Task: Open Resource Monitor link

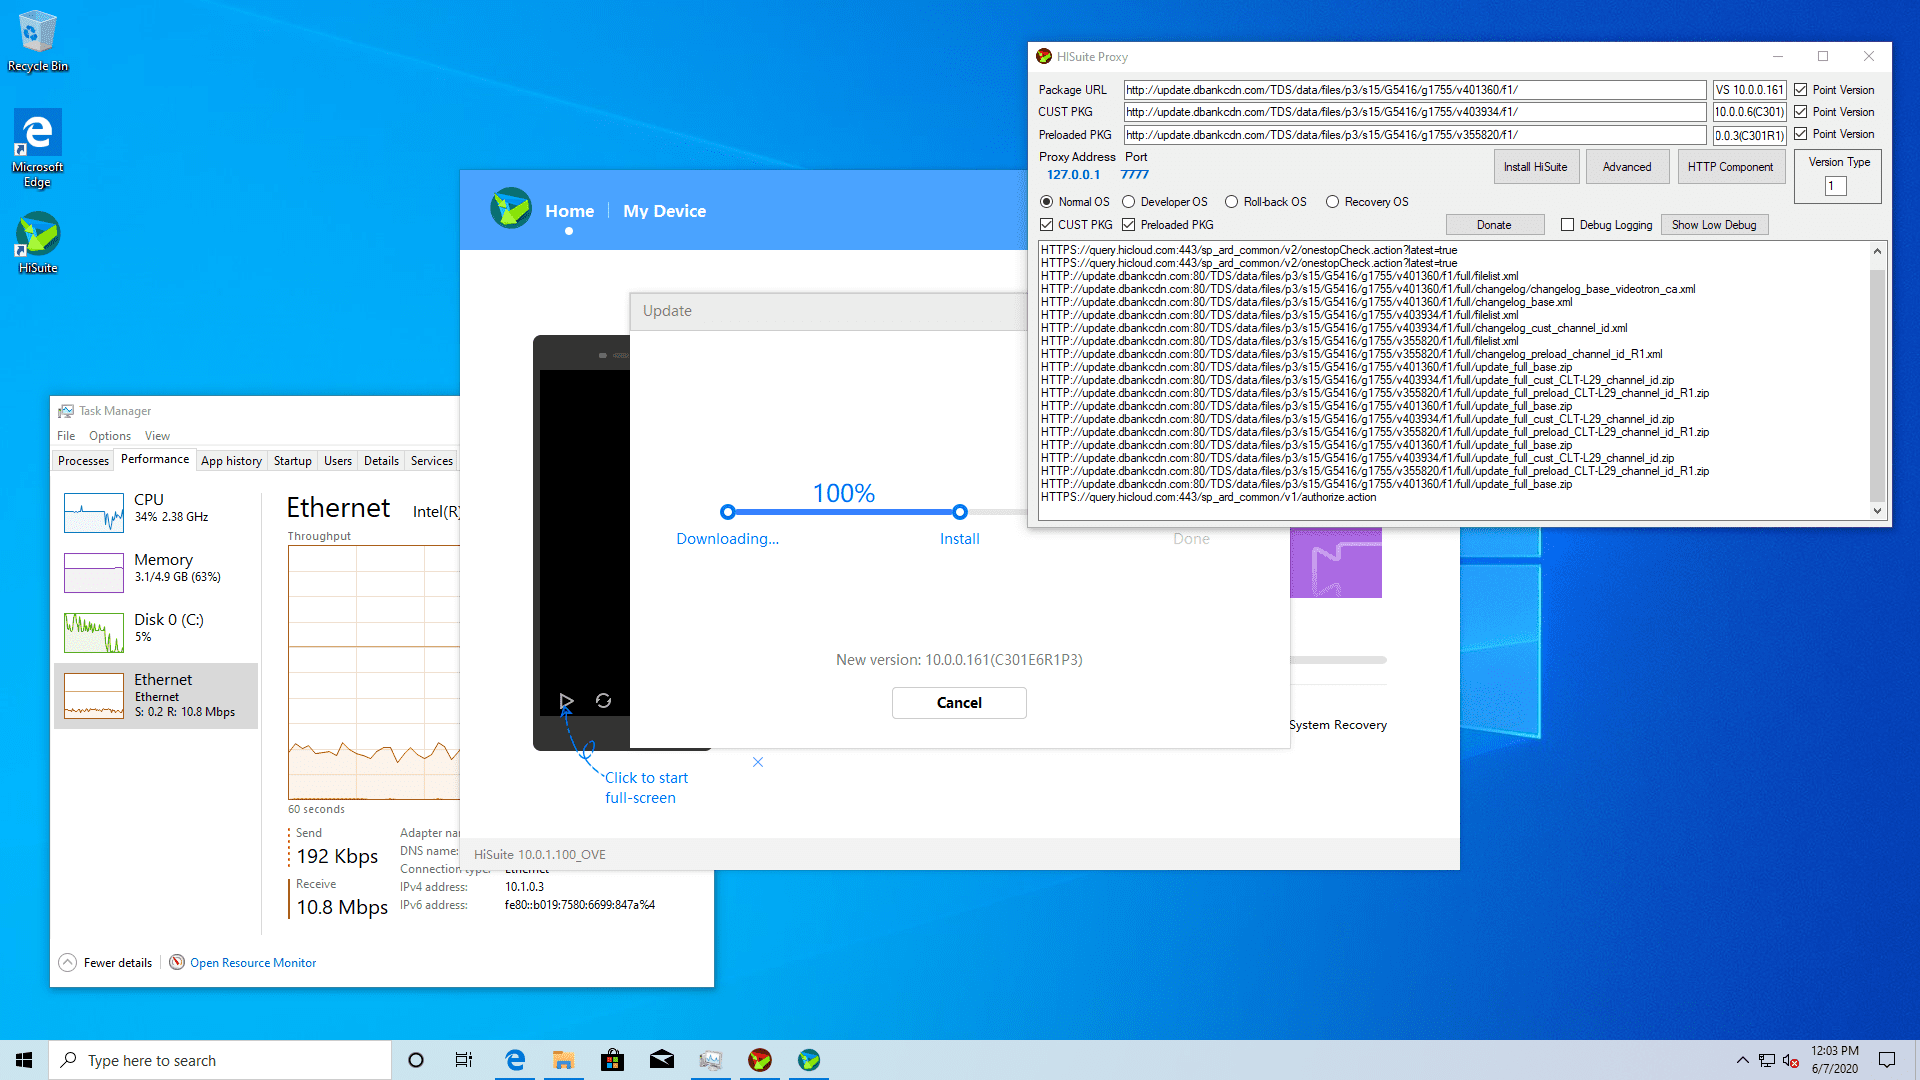Action: [x=253, y=962]
